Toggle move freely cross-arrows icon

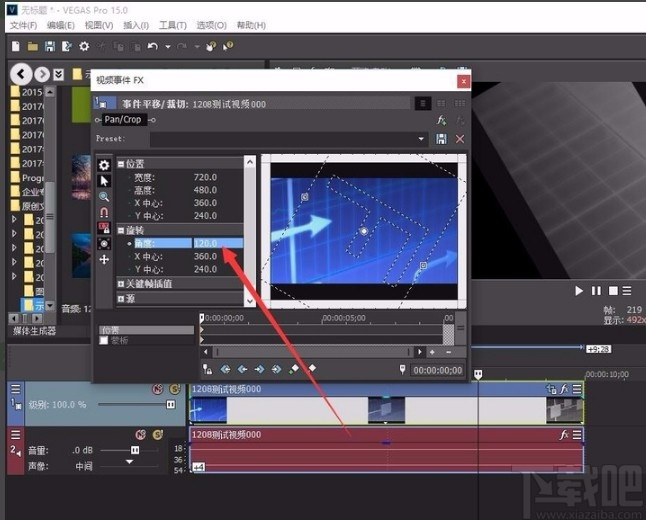point(104,259)
